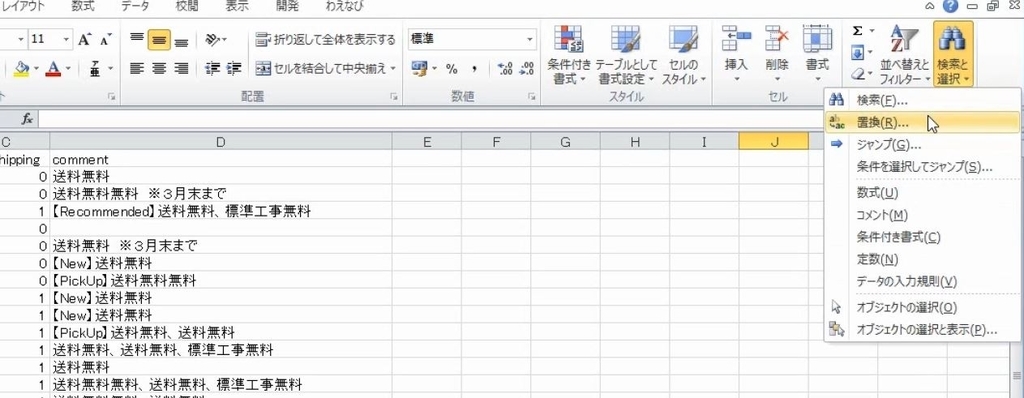The image size is (1024, 398).
Task: Increase decimal places
Action: point(505,68)
